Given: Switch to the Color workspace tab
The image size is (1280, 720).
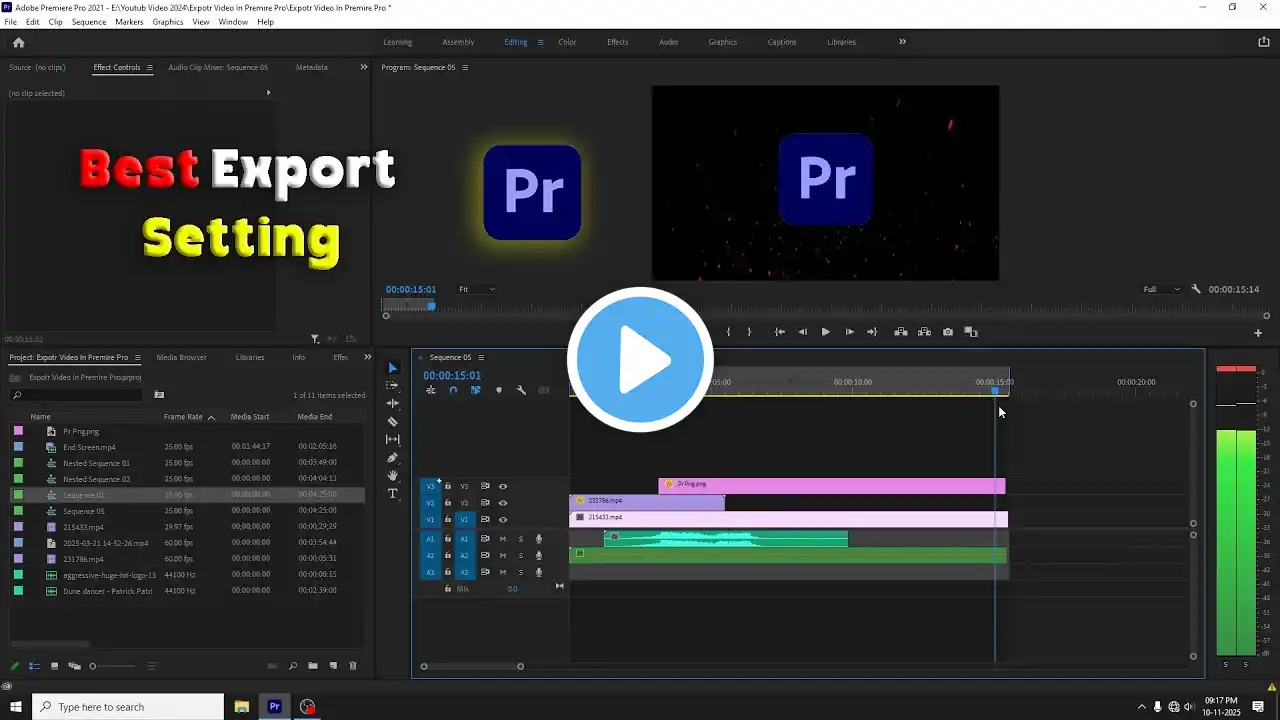Looking at the screenshot, I should click(x=567, y=42).
